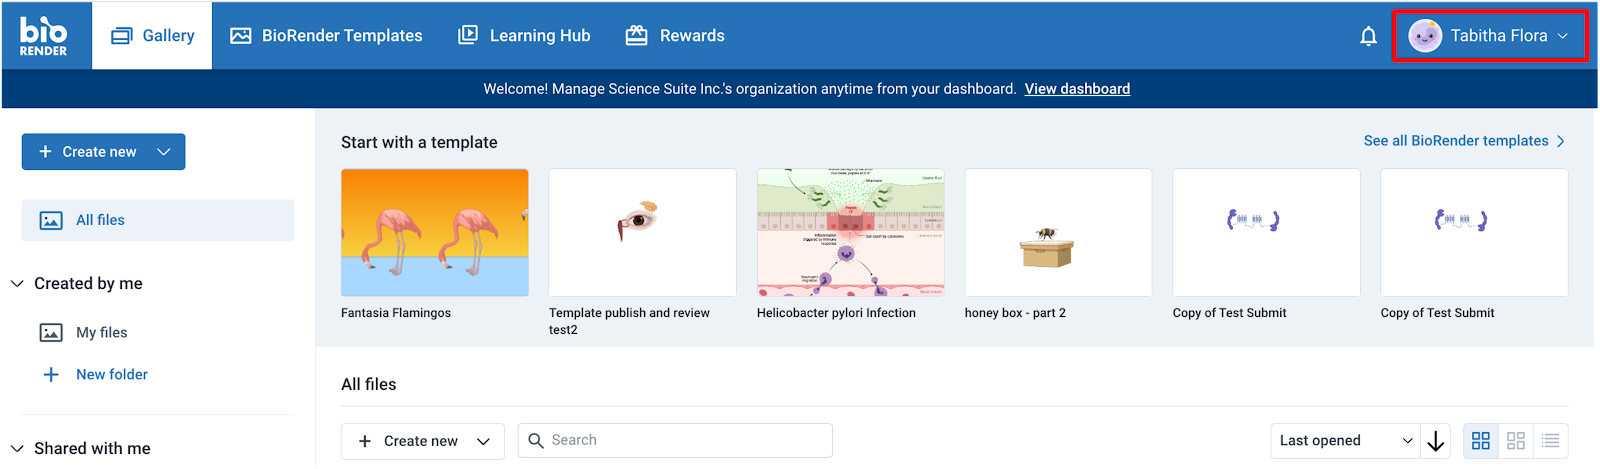The width and height of the screenshot is (1600, 469).
Task: Open the Learning Hub tab
Action: [524, 36]
